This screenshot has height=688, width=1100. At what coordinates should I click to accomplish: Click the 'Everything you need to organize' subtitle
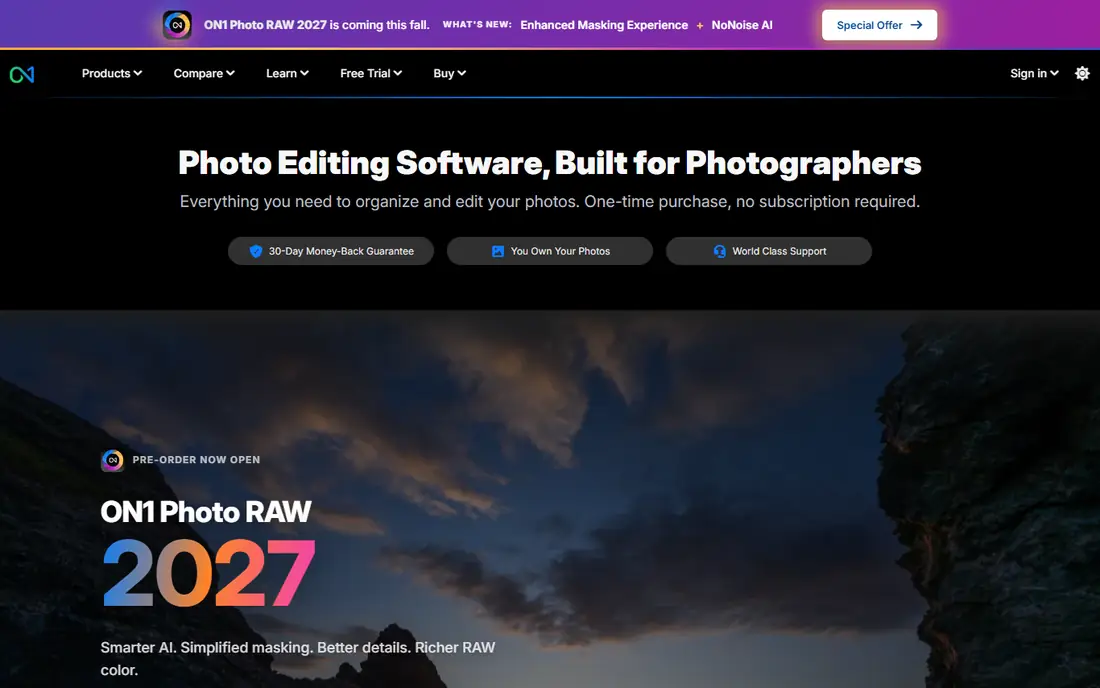point(549,202)
